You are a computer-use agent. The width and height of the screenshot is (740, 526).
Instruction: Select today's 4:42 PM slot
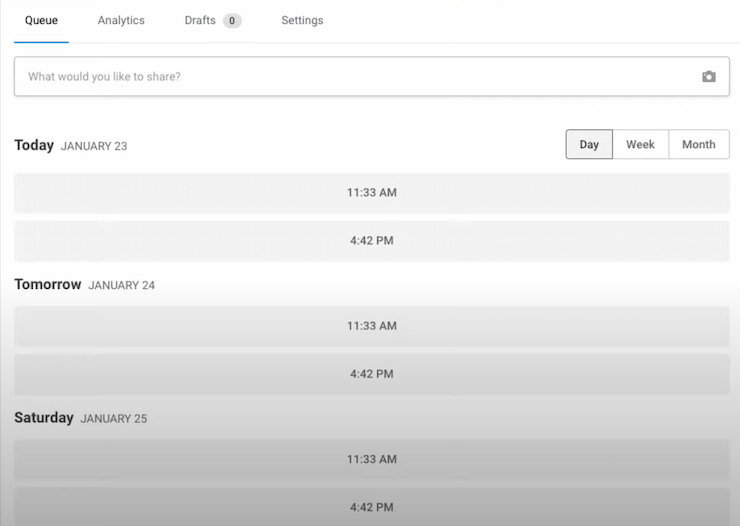tap(371, 241)
